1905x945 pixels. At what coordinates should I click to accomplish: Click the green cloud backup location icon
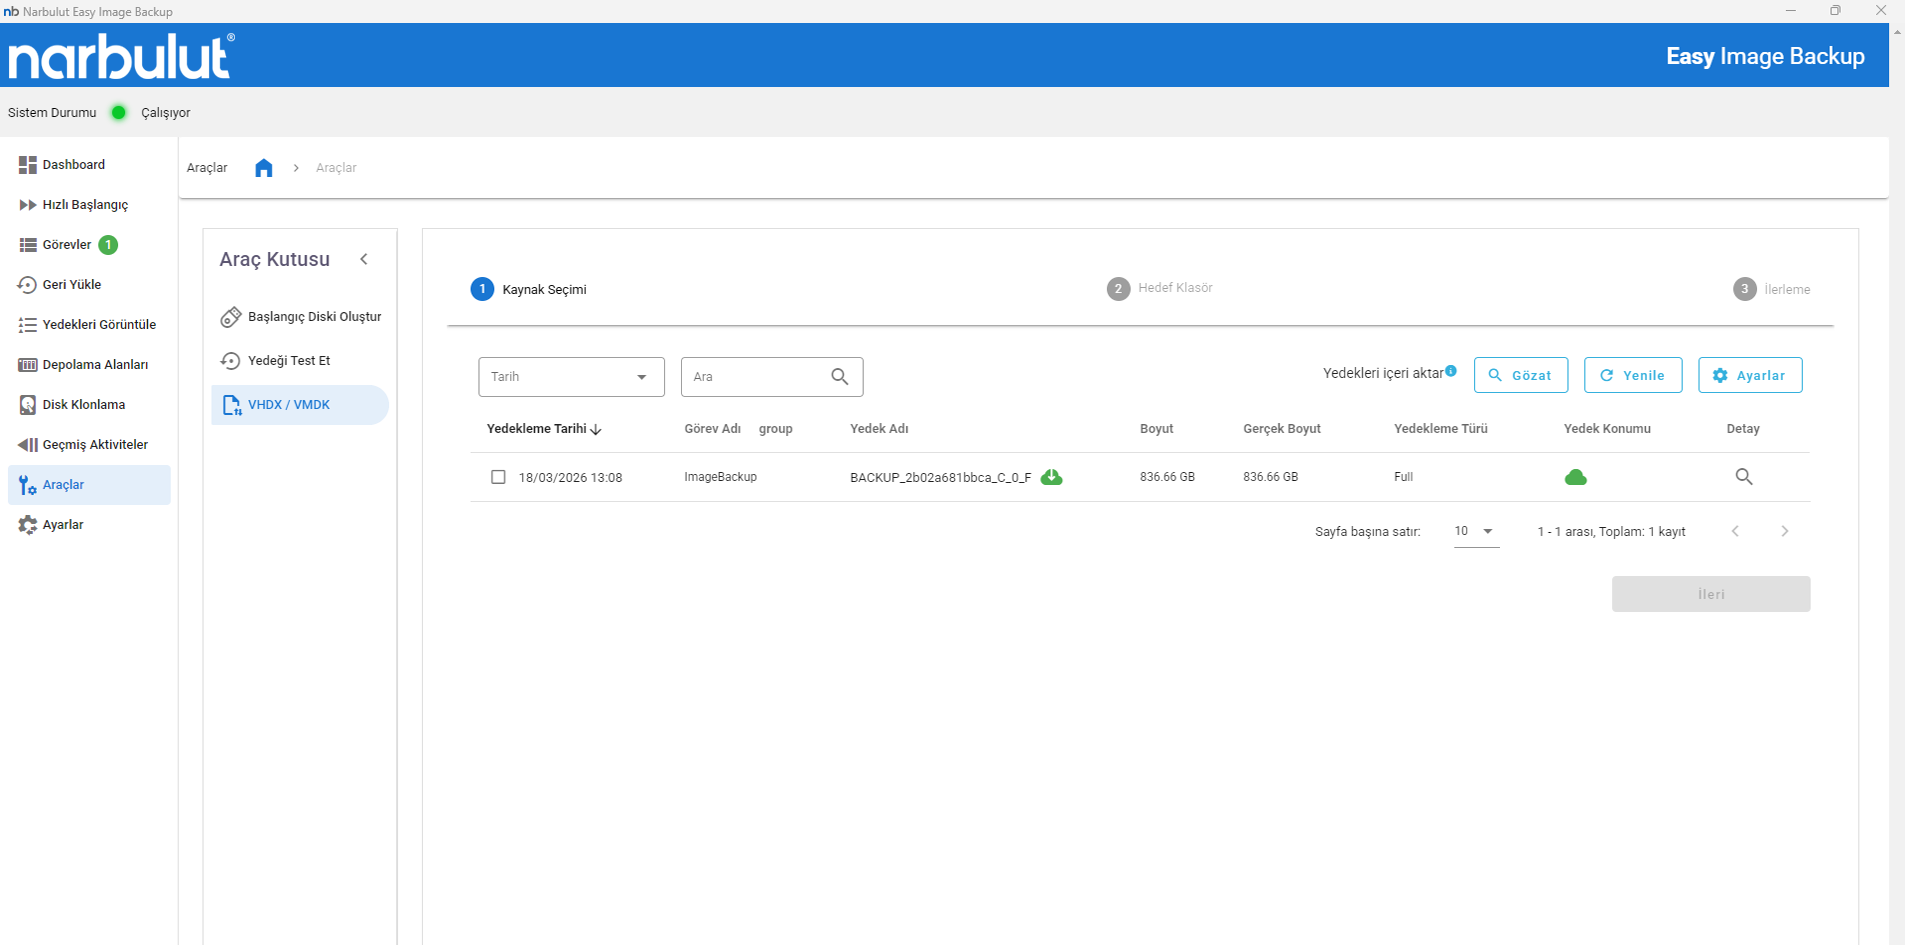click(1575, 477)
